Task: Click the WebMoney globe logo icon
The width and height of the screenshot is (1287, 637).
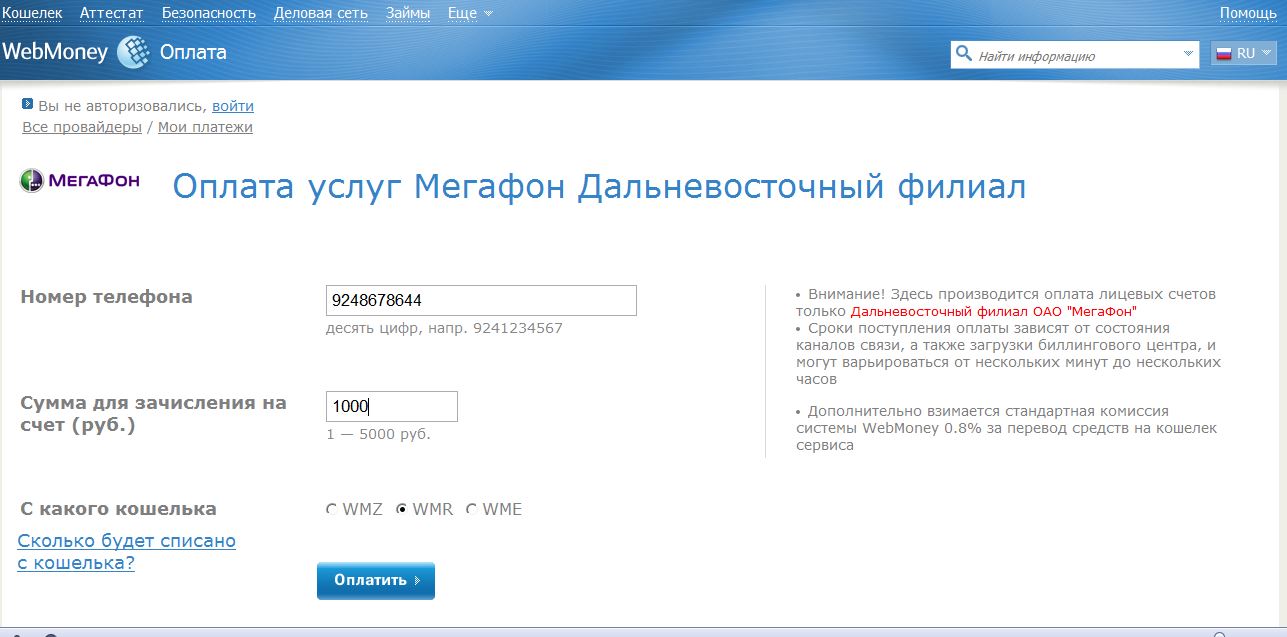Action: [x=133, y=52]
